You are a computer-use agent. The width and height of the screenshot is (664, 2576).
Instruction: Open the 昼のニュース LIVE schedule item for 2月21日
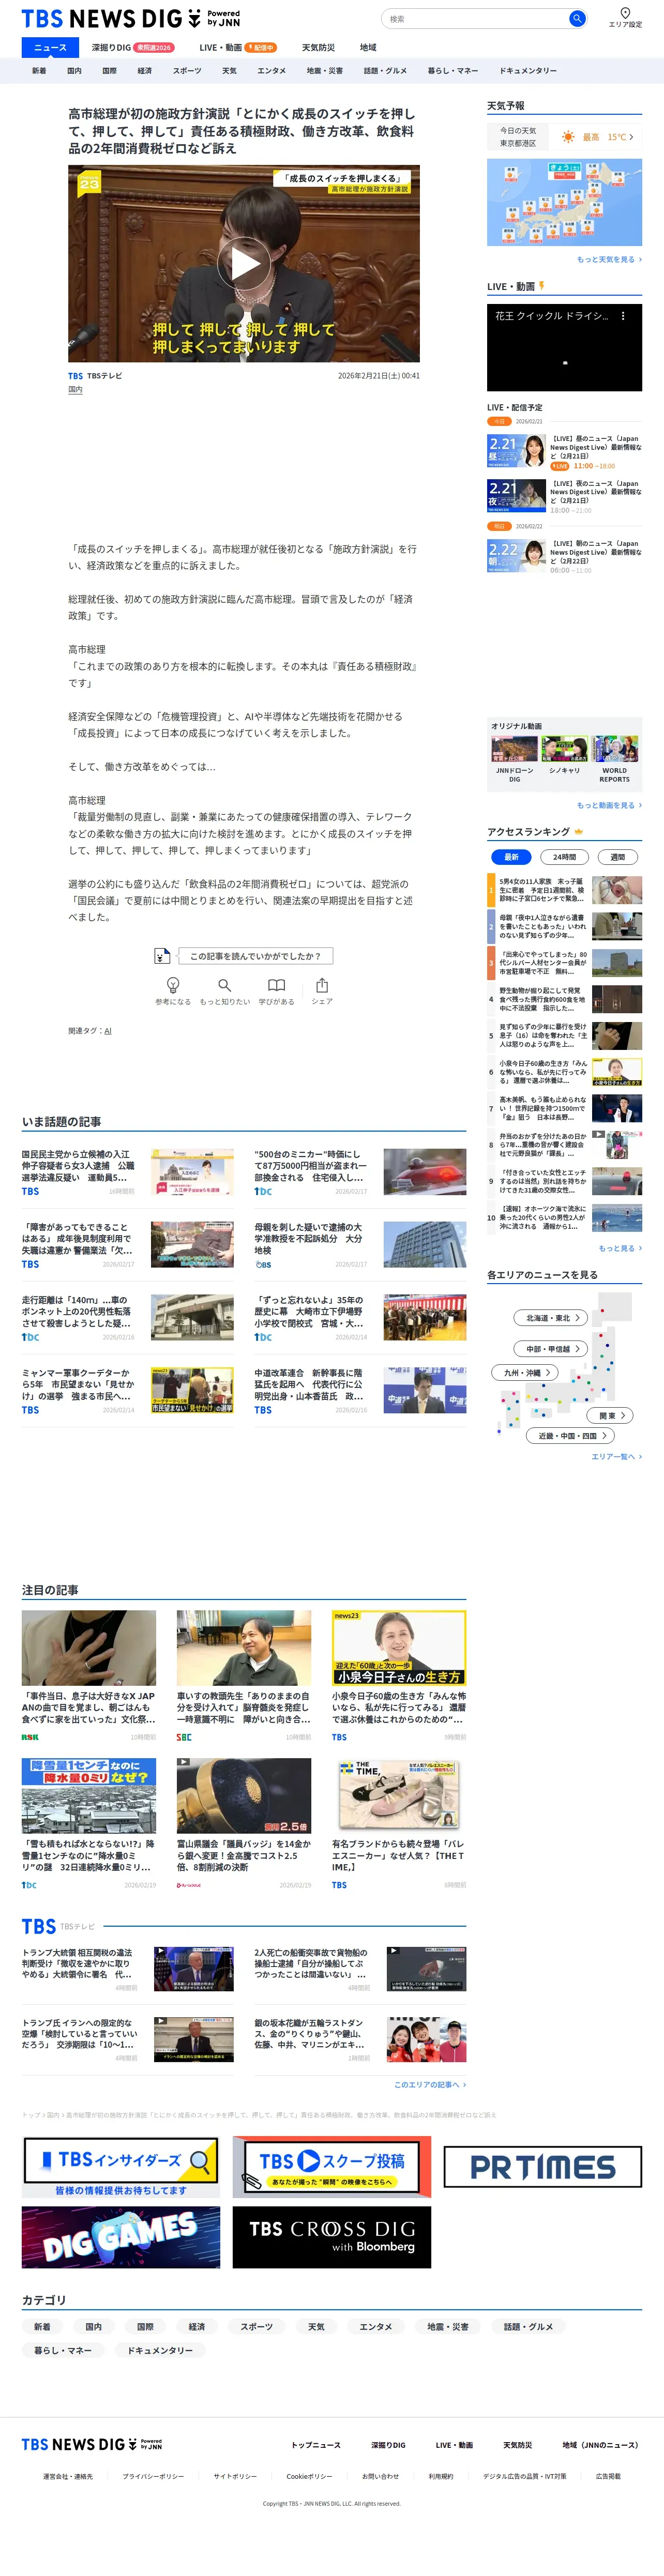click(x=564, y=451)
